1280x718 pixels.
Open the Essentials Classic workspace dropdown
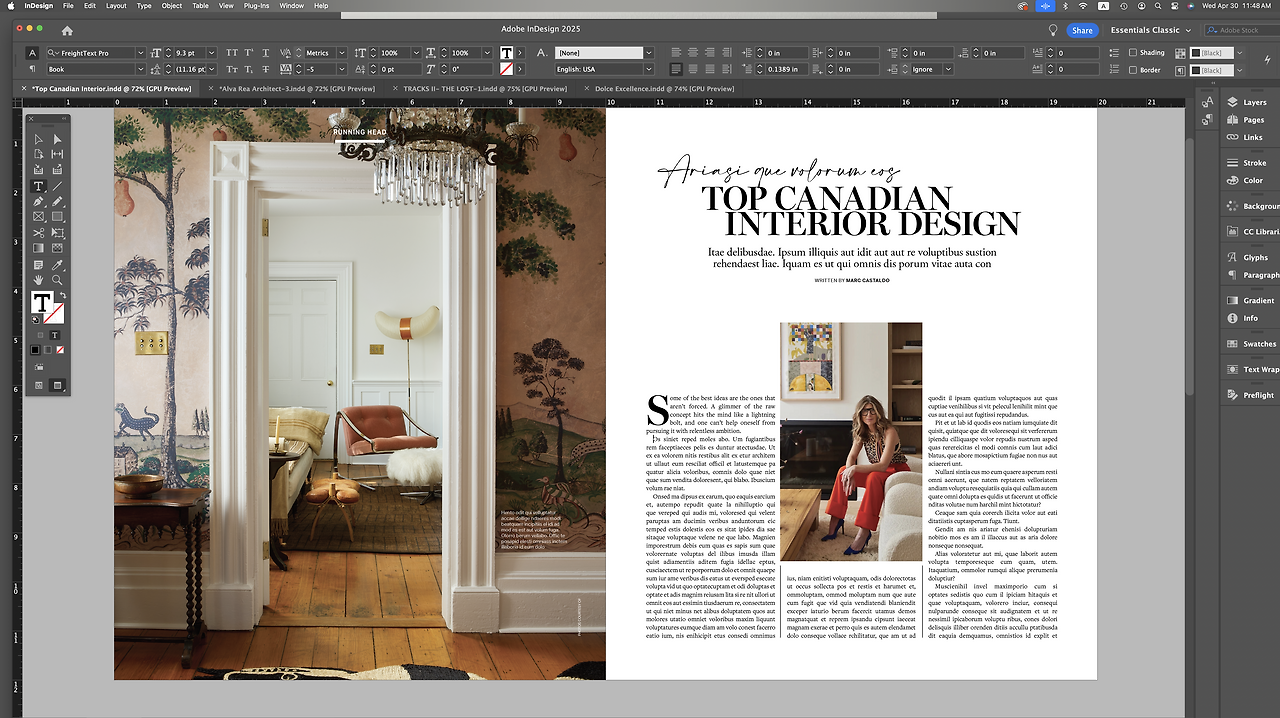click(x=1150, y=30)
